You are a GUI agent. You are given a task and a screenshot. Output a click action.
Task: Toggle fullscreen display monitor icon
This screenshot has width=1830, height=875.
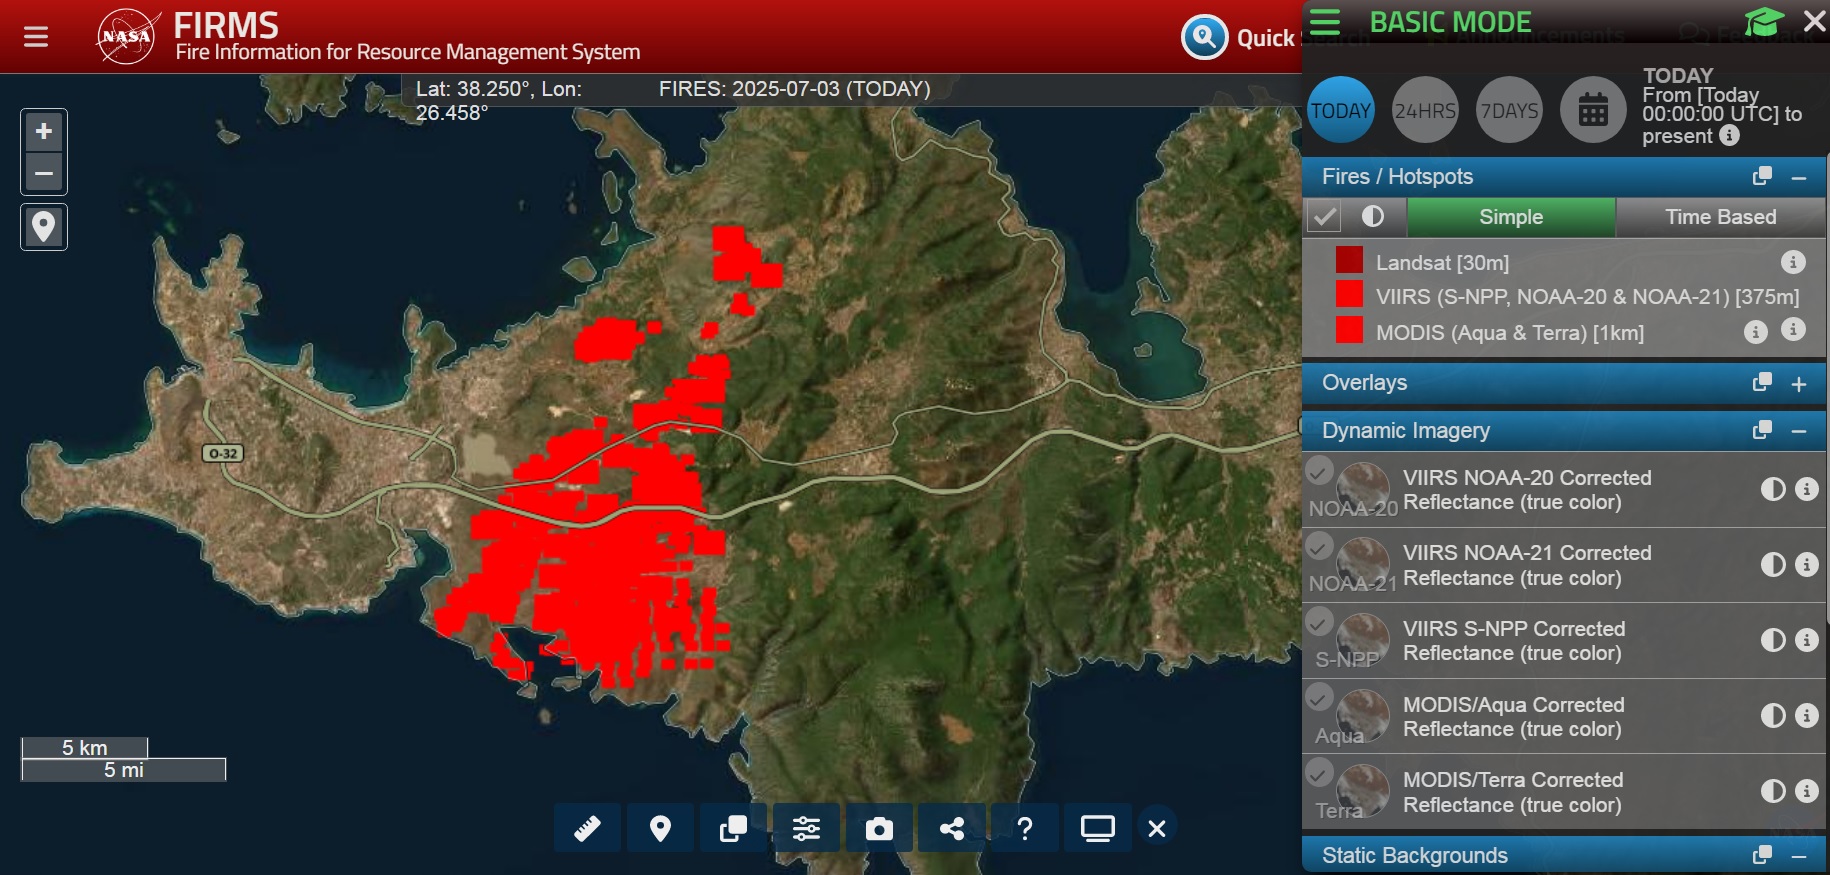click(x=1098, y=828)
